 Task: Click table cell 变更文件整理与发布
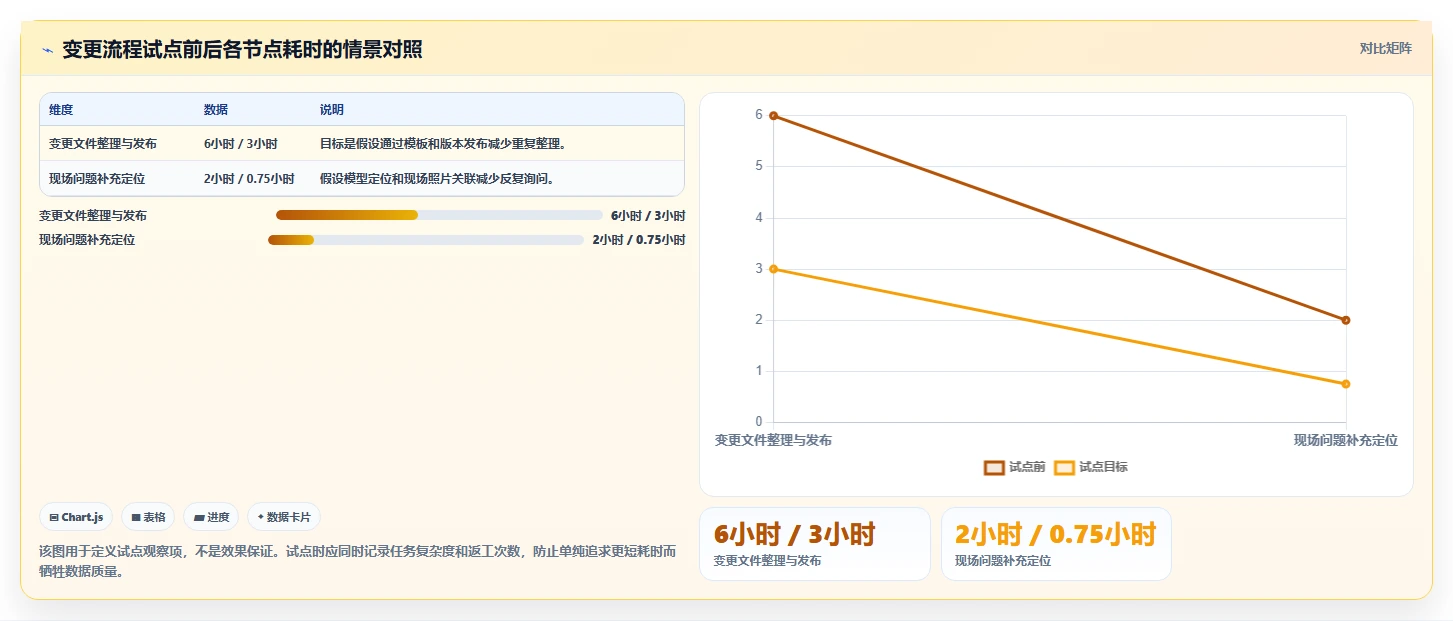pyautogui.click(x=103, y=144)
